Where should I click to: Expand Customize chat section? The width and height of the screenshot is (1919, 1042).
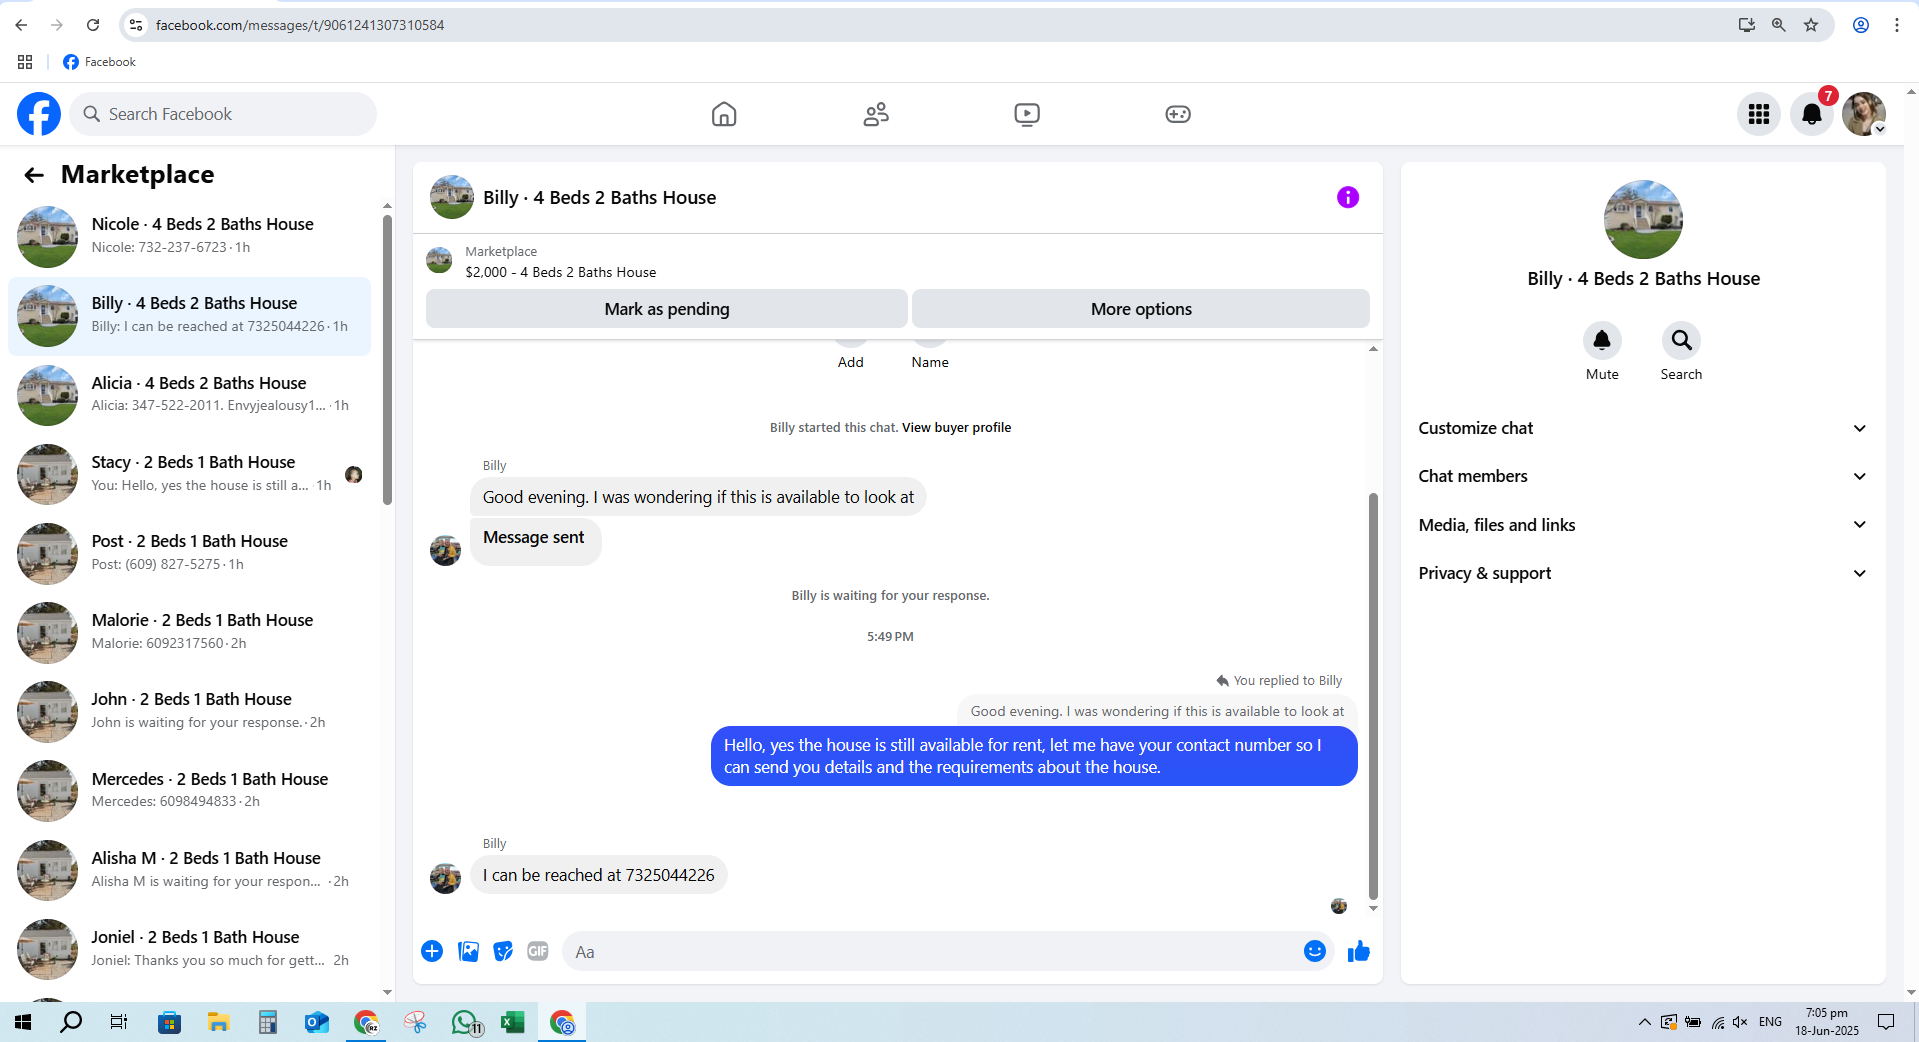coord(1643,428)
